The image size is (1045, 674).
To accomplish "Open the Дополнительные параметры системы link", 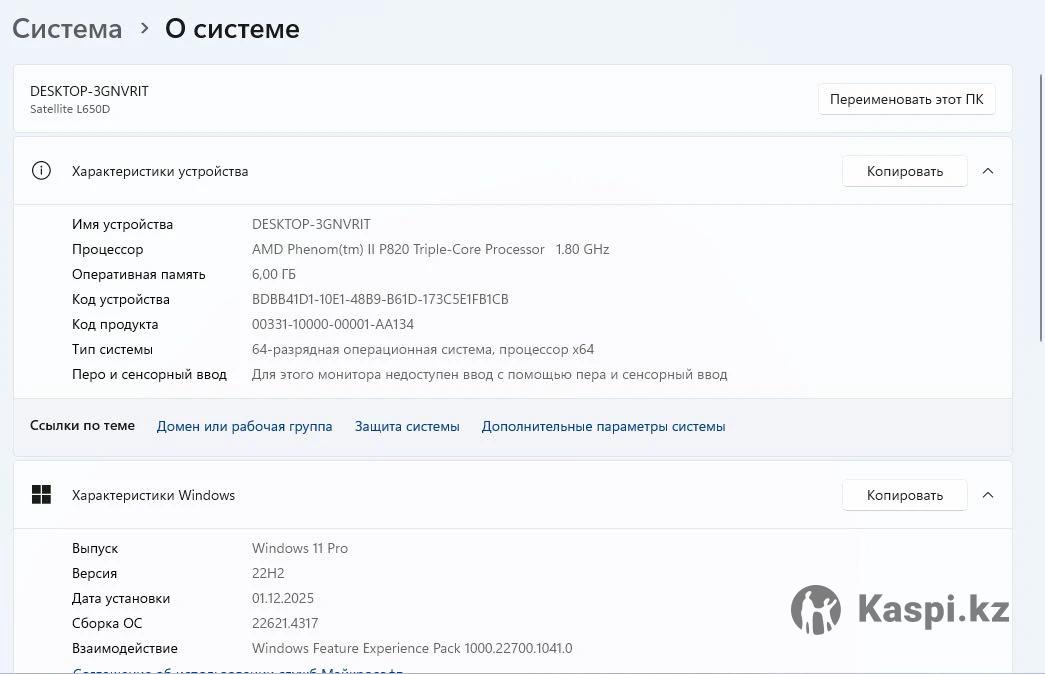I will (x=603, y=426).
